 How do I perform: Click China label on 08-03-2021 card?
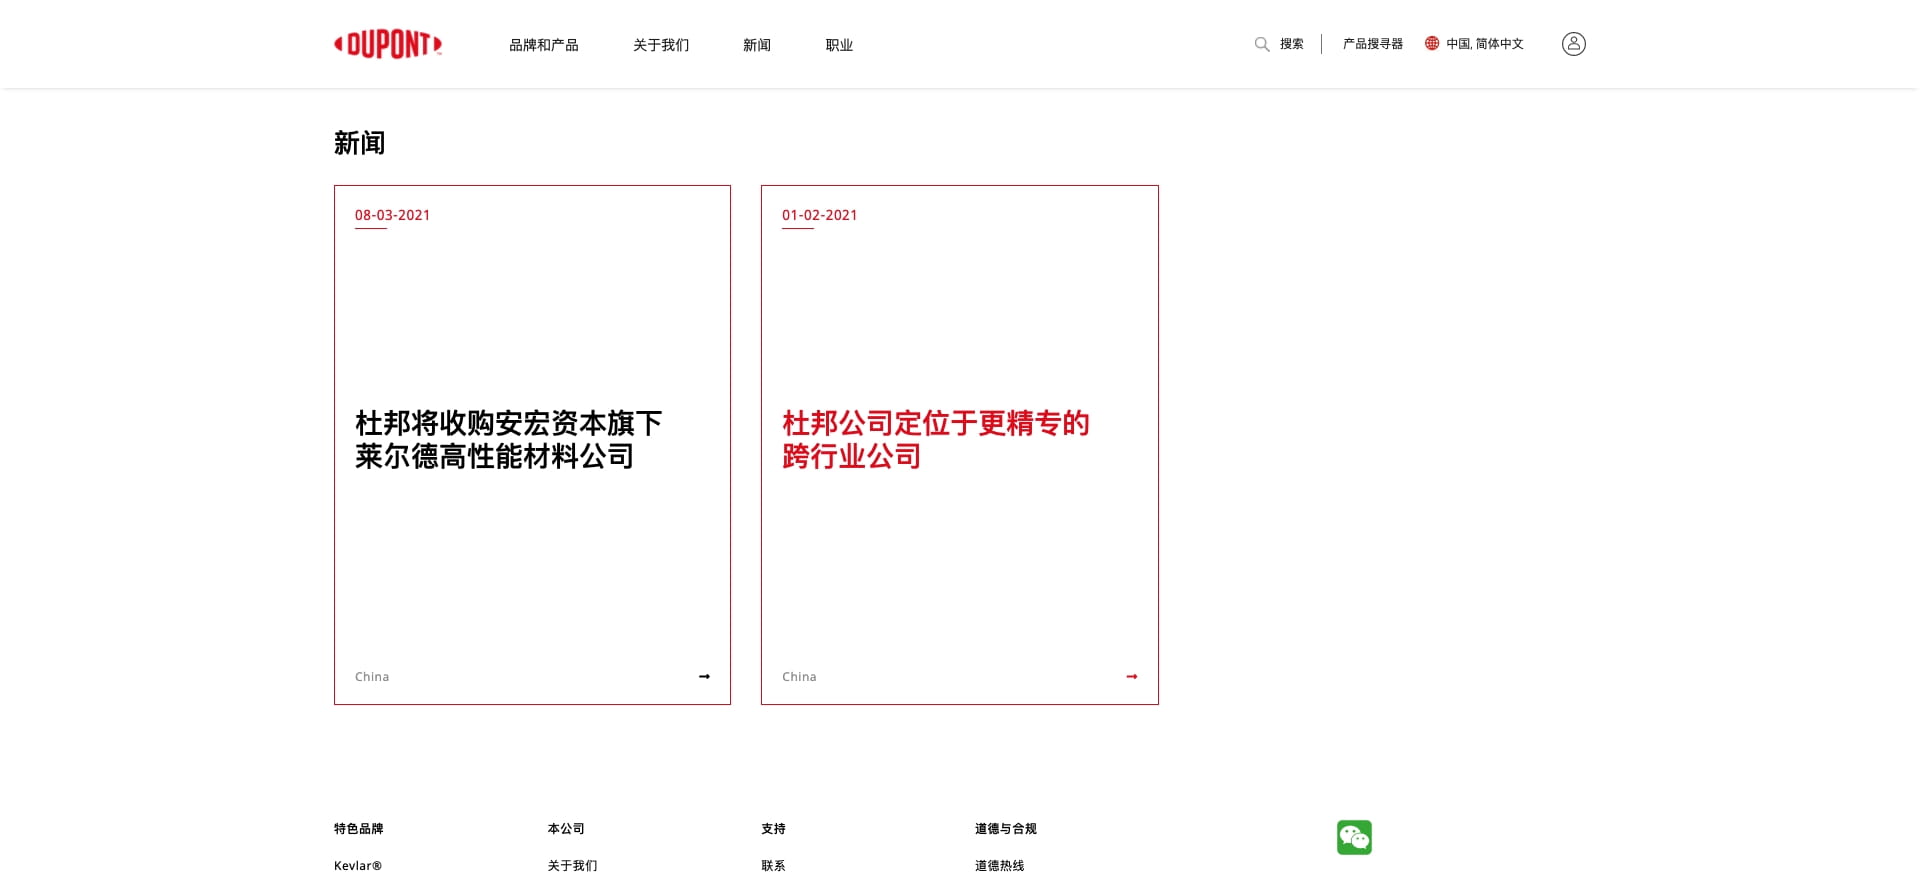(371, 677)
